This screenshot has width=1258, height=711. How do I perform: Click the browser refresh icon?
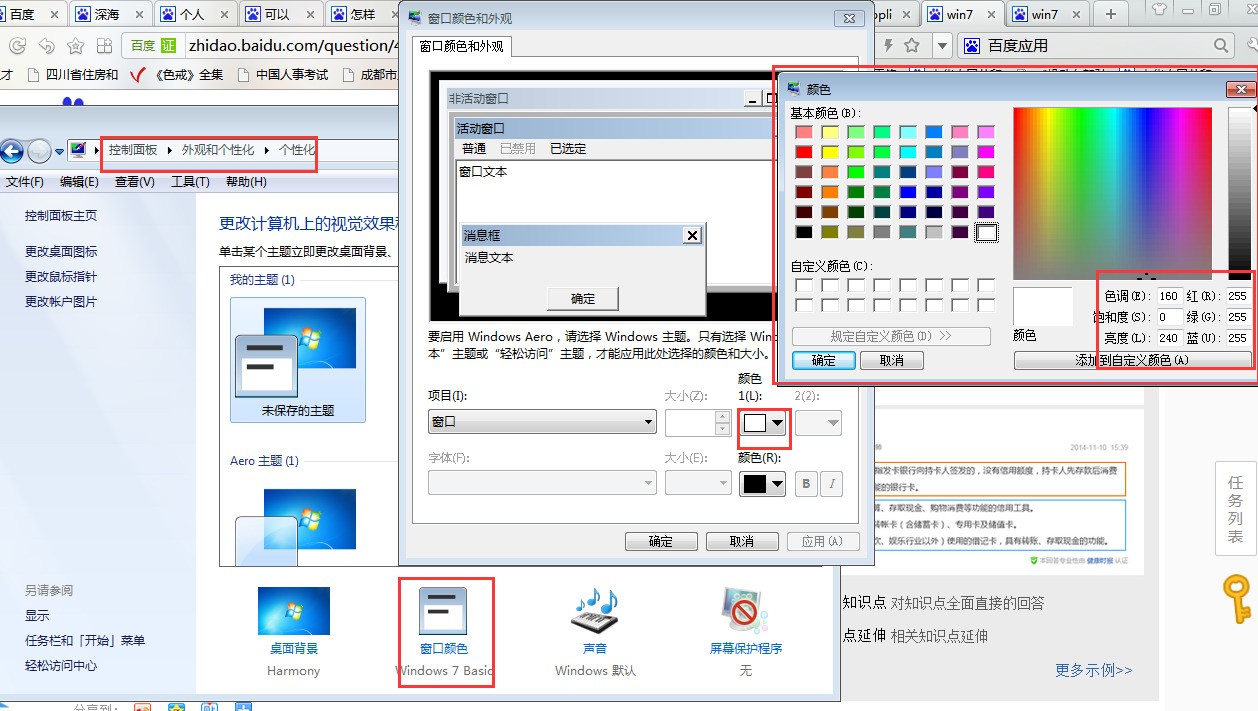point(18,46)
